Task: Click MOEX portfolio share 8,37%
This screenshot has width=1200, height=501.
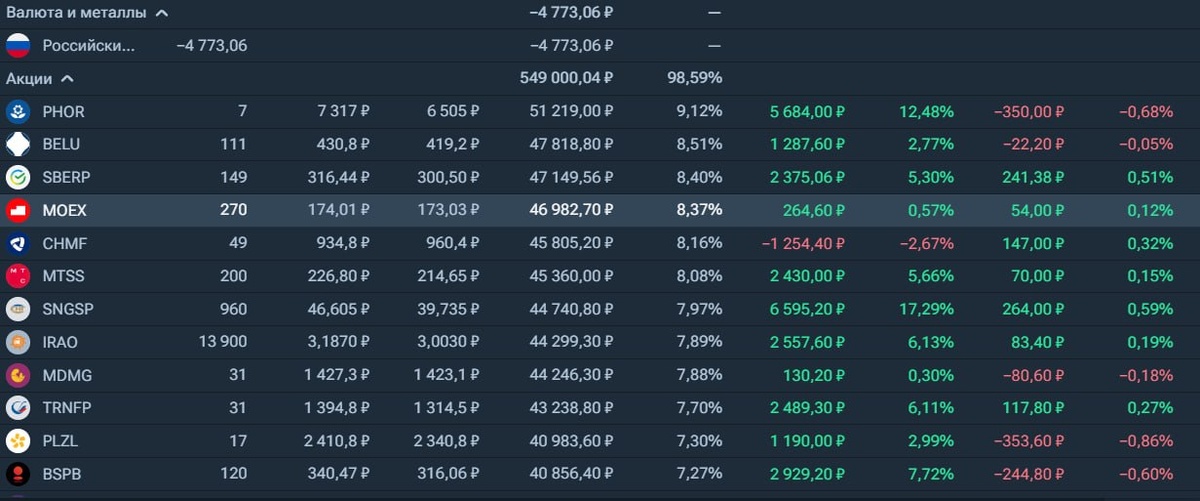Action: click(x=699, y=211)
